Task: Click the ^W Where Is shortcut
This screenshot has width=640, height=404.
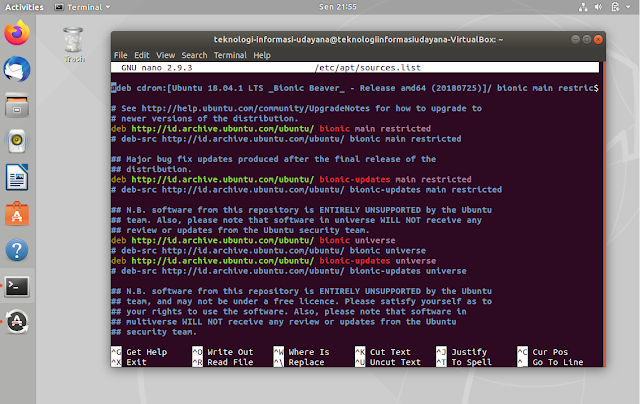Action: pyautogui.click(x=301, y=352)
